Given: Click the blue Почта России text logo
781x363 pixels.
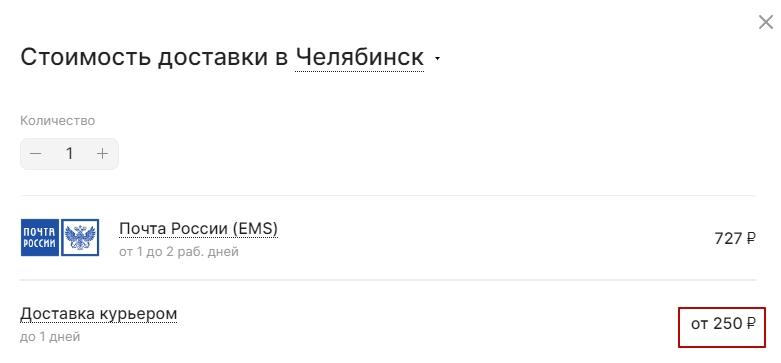Looking at the screenshot, I should (x=40, y=238).
